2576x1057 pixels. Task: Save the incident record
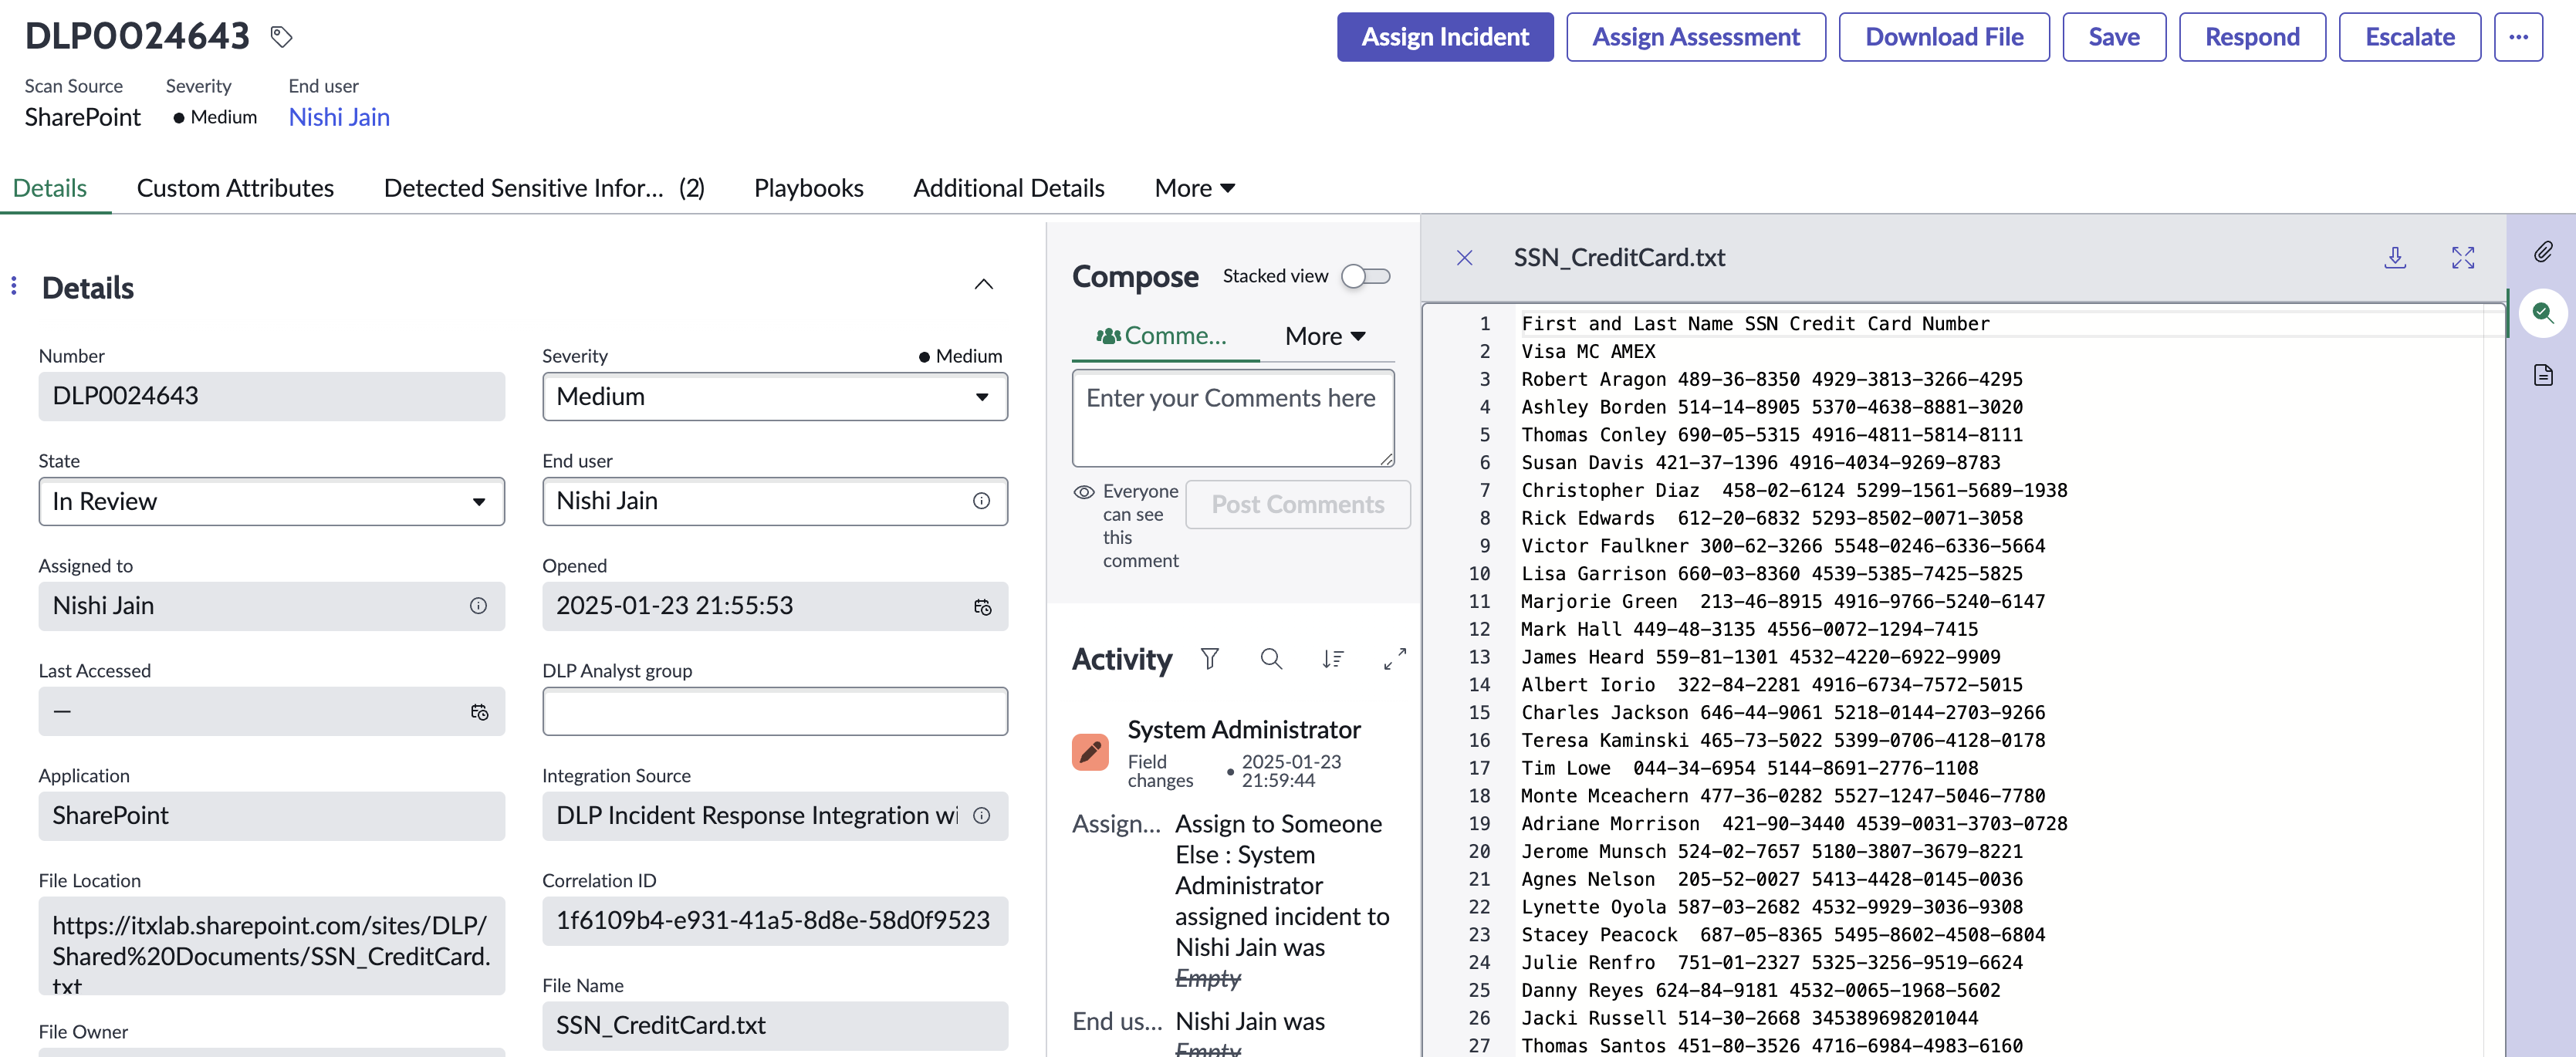coord(2114,37)
